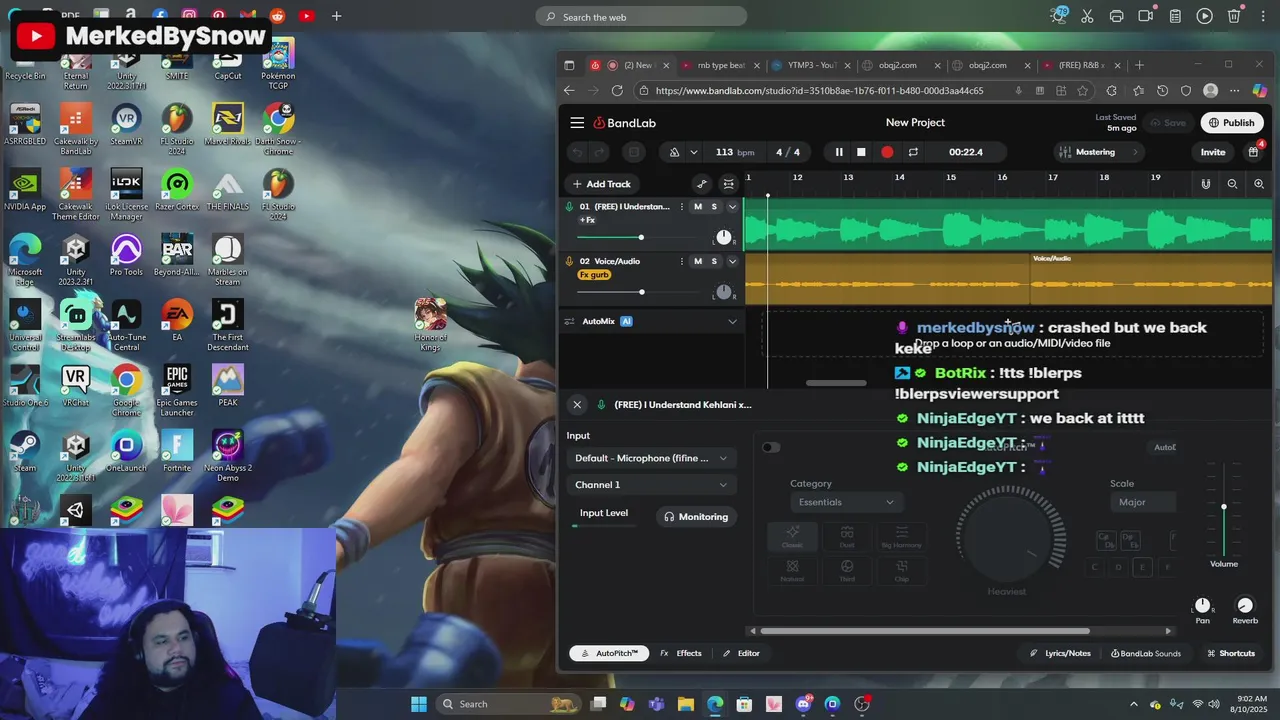Open the Scale Major dropdown
Screen dimensions: 1280x720
coord(1143,502)
